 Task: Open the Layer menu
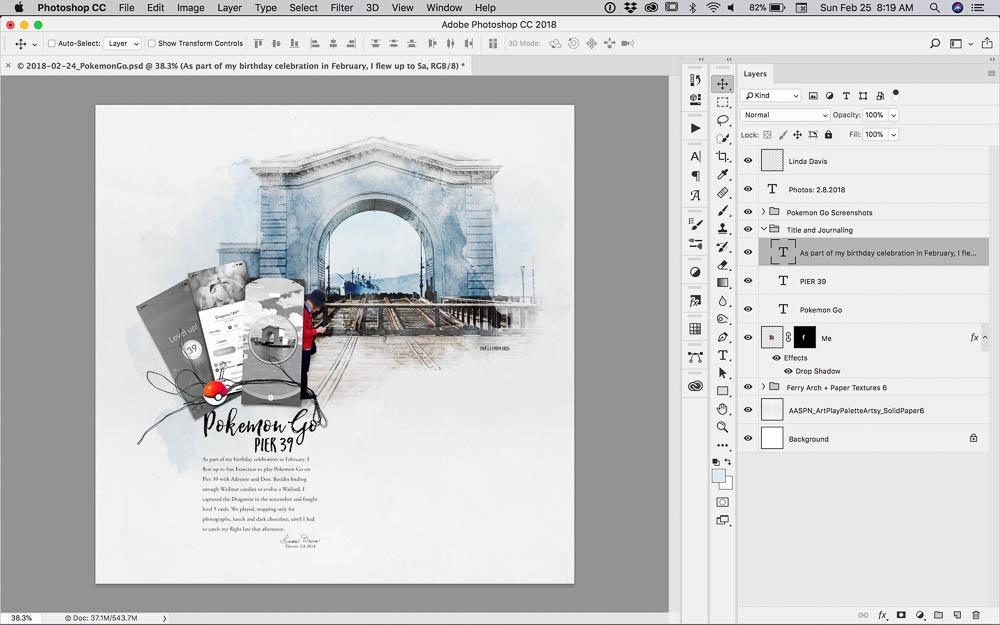tap(229, 8)
